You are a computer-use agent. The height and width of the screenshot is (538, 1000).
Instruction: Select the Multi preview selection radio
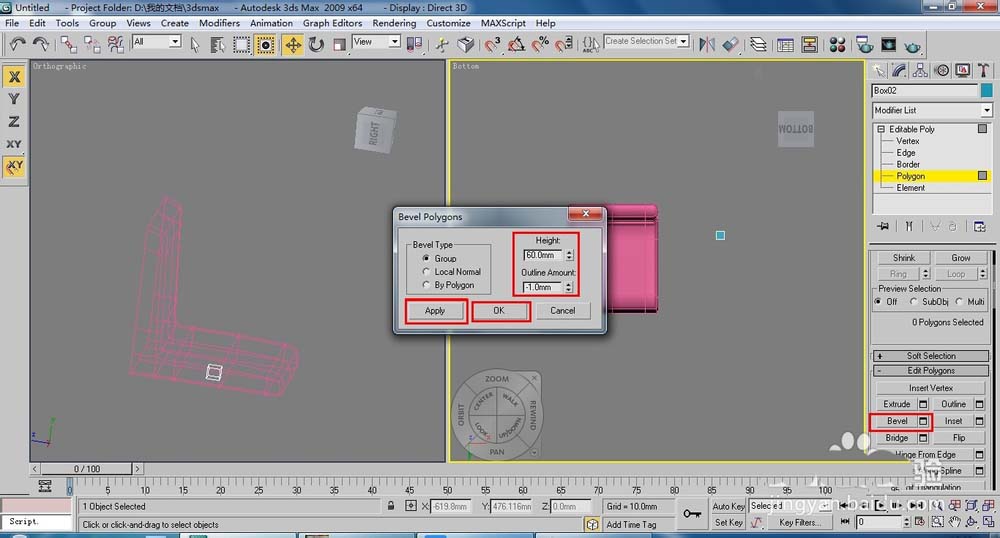(x=959, y=302)
